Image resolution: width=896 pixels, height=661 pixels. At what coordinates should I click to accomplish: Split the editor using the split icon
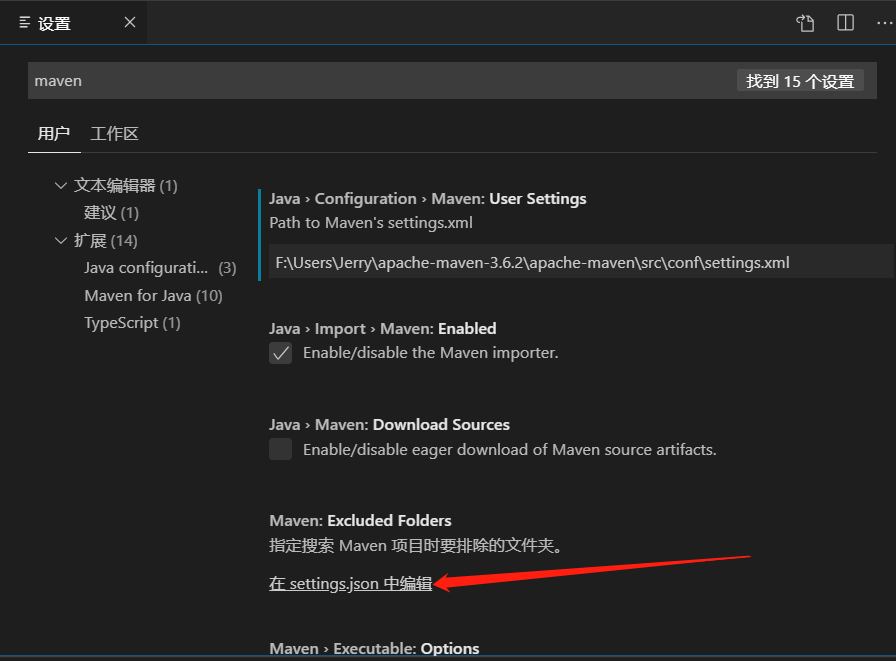(x=843, y=22)
